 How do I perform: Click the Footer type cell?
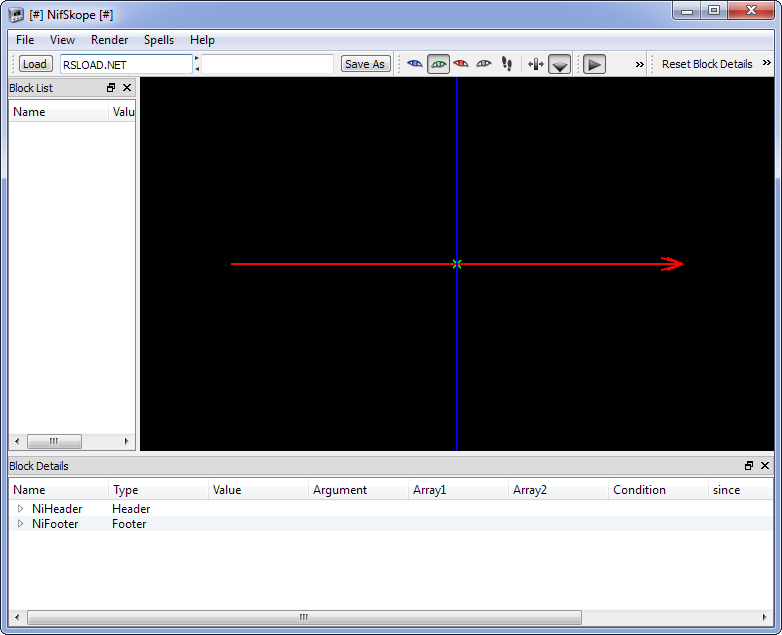[x=129, y=524]
